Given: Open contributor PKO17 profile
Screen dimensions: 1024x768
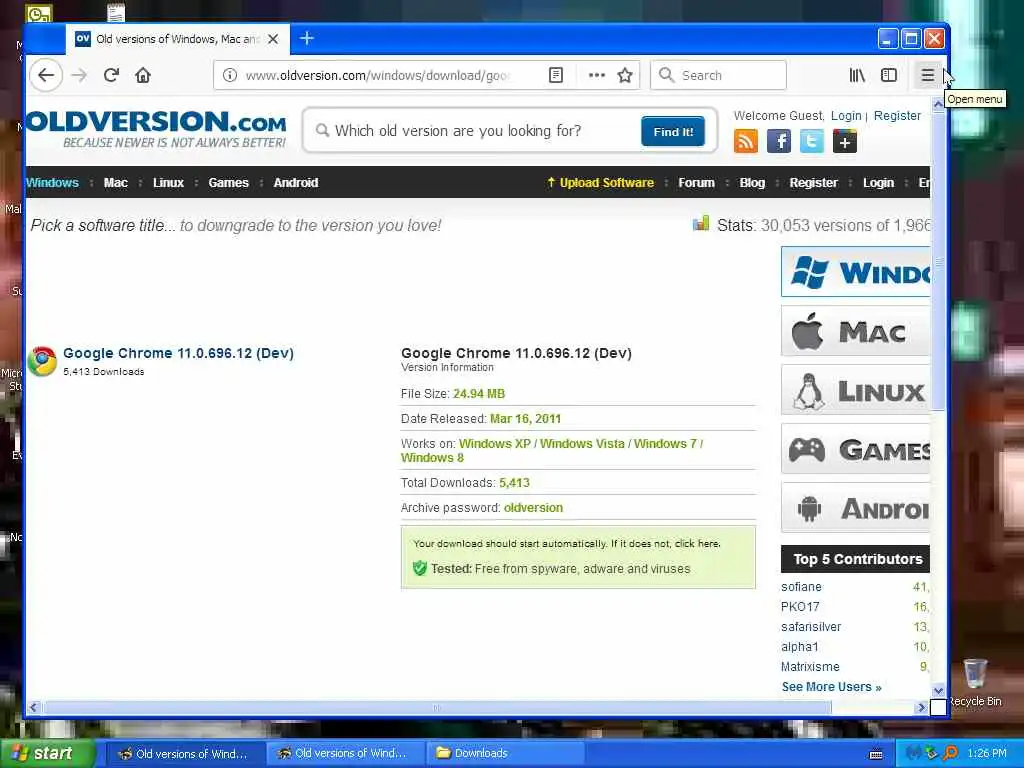Looking at the screenshot, I should point(800,607).
